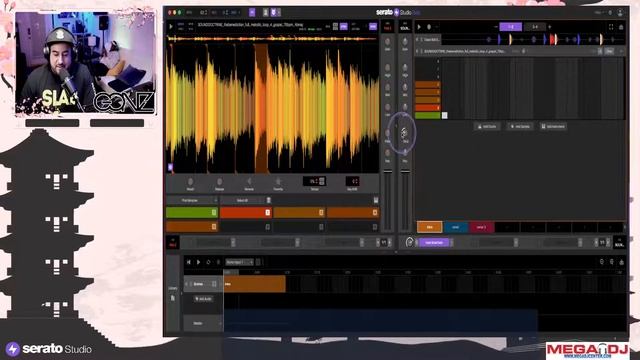Viewport: 640px width, 360px height.
Task: Play the song from the timeline transport
Action: pos(198,262)
